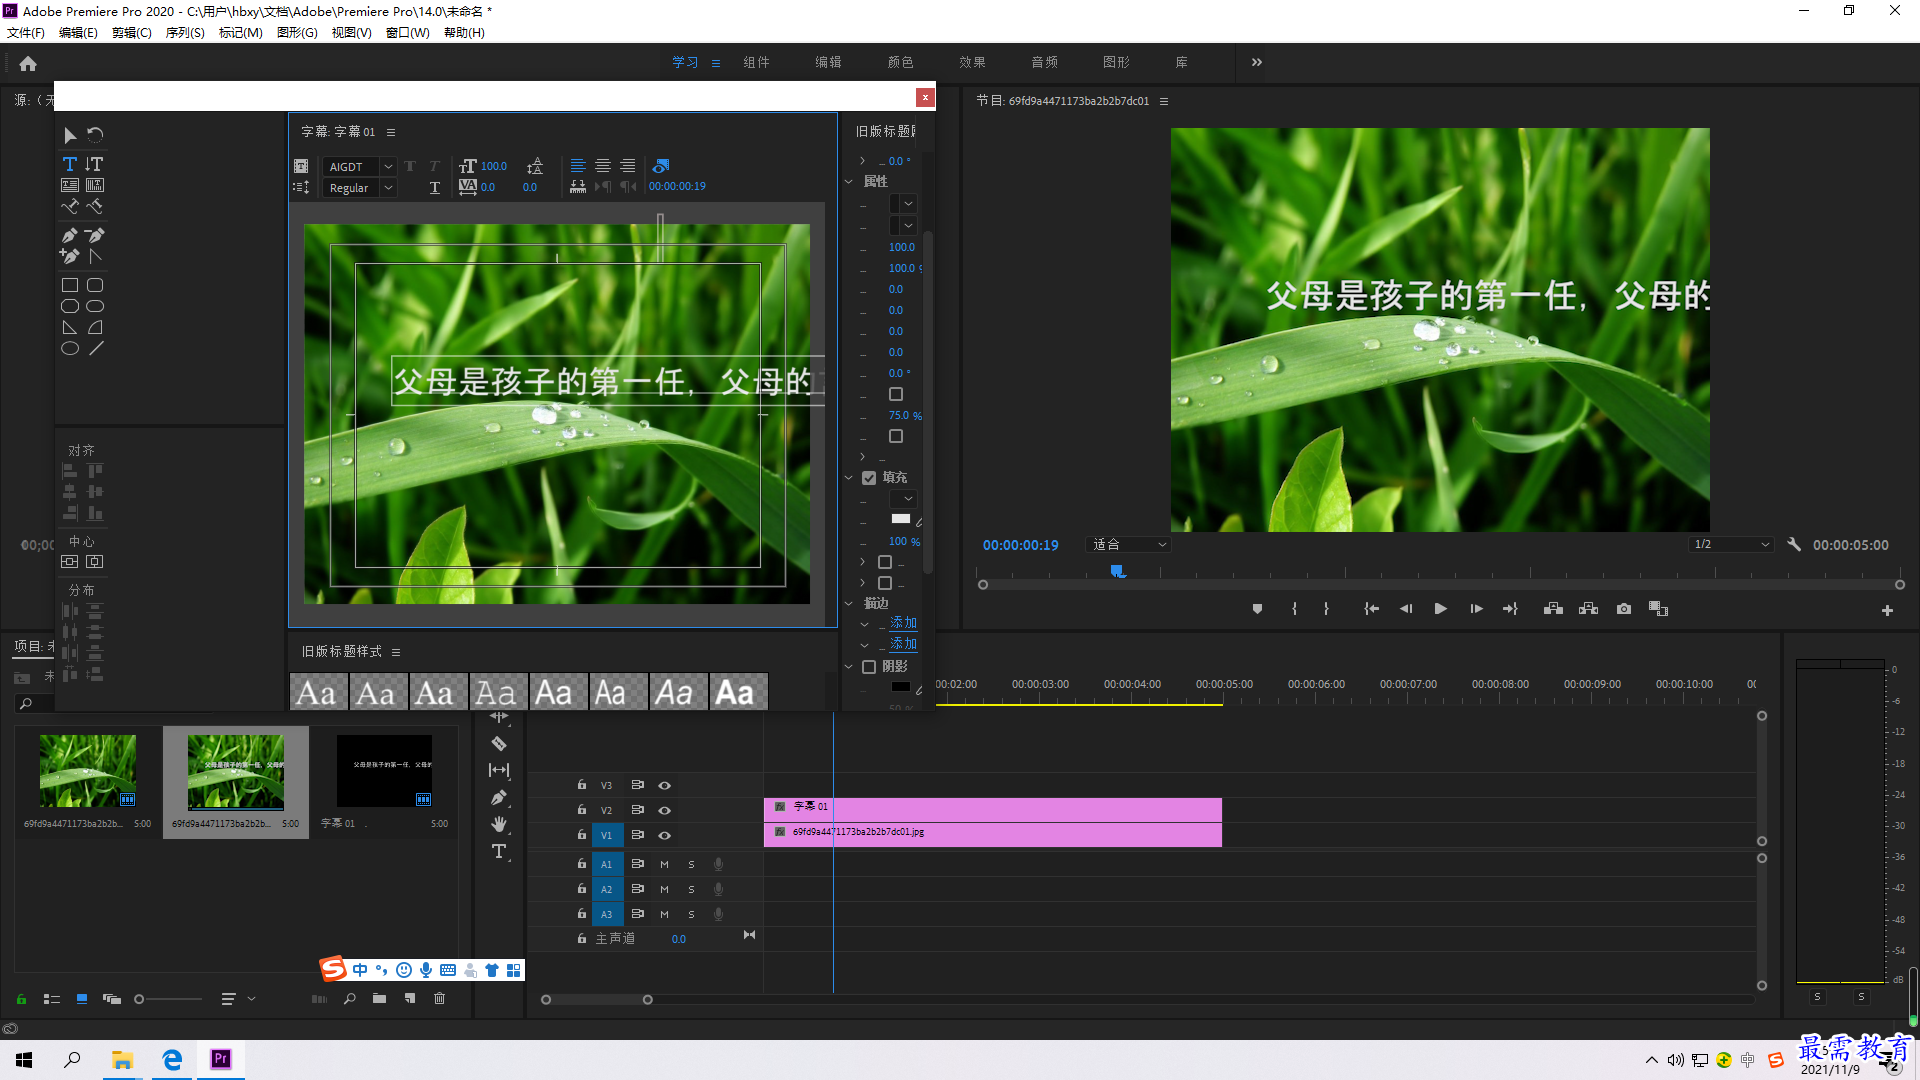The image size is (1920, 1080).
Task: Open the Regular font style dropdown
Action: coord(360,188)
